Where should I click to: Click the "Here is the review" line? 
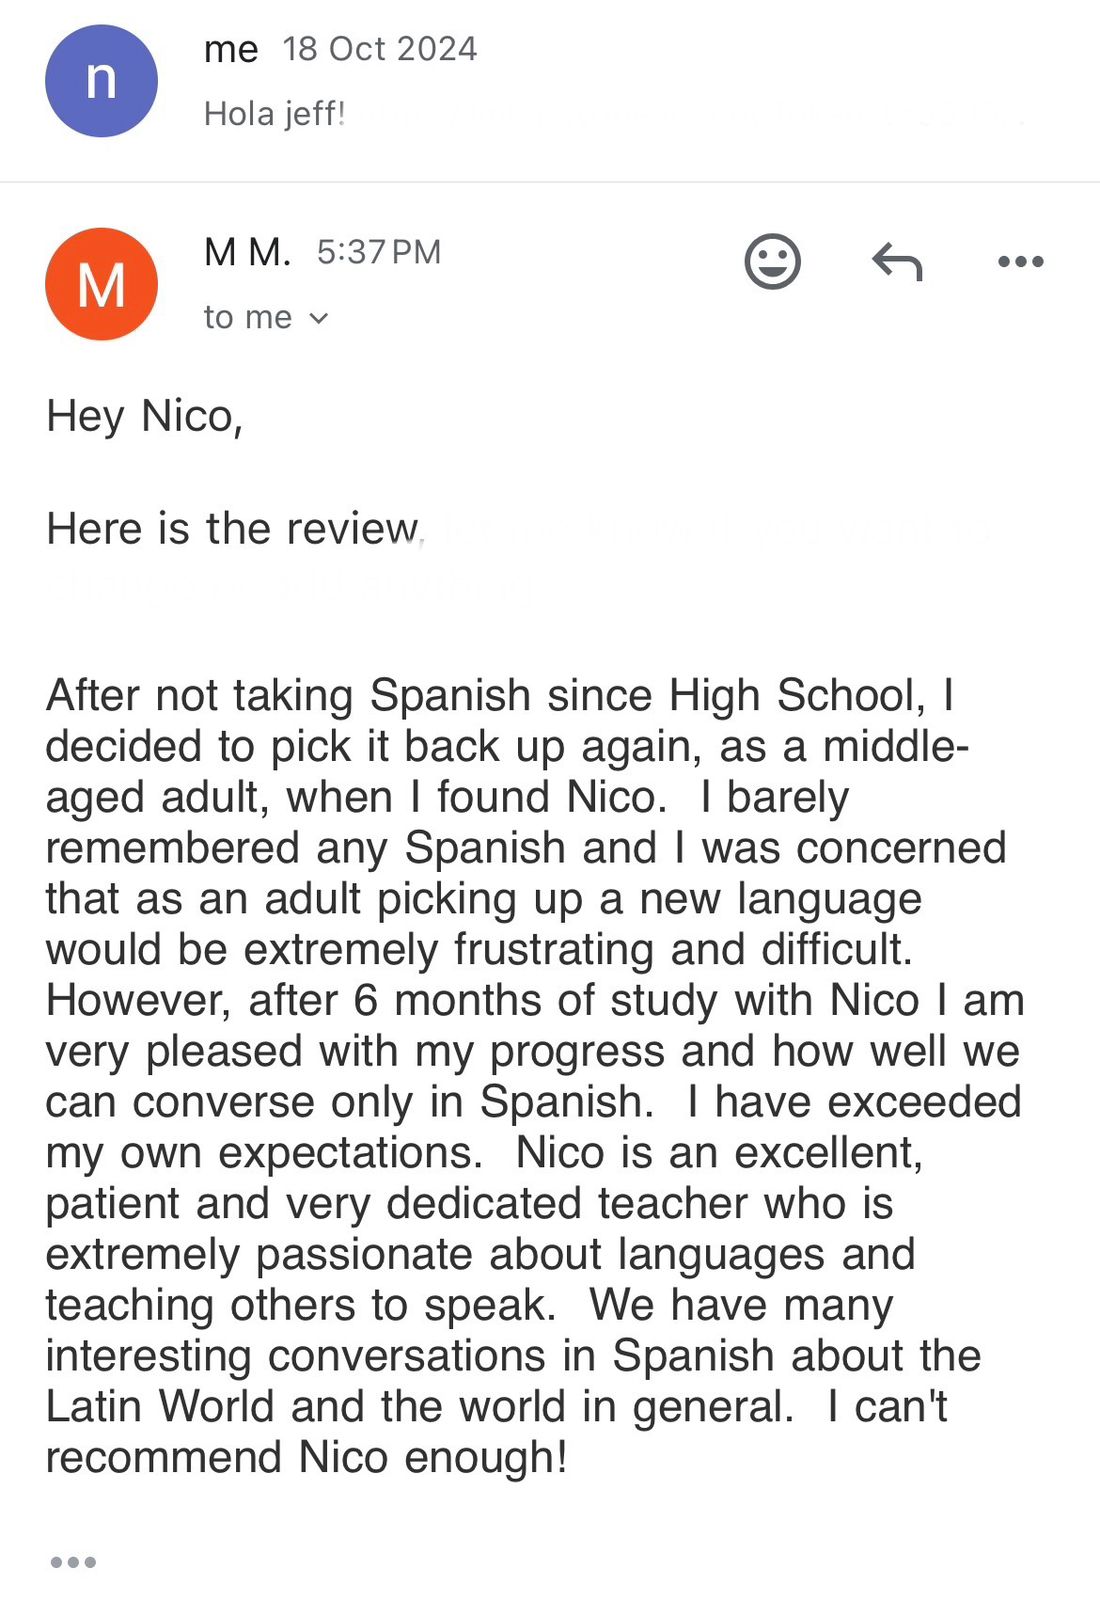point(232,528)
